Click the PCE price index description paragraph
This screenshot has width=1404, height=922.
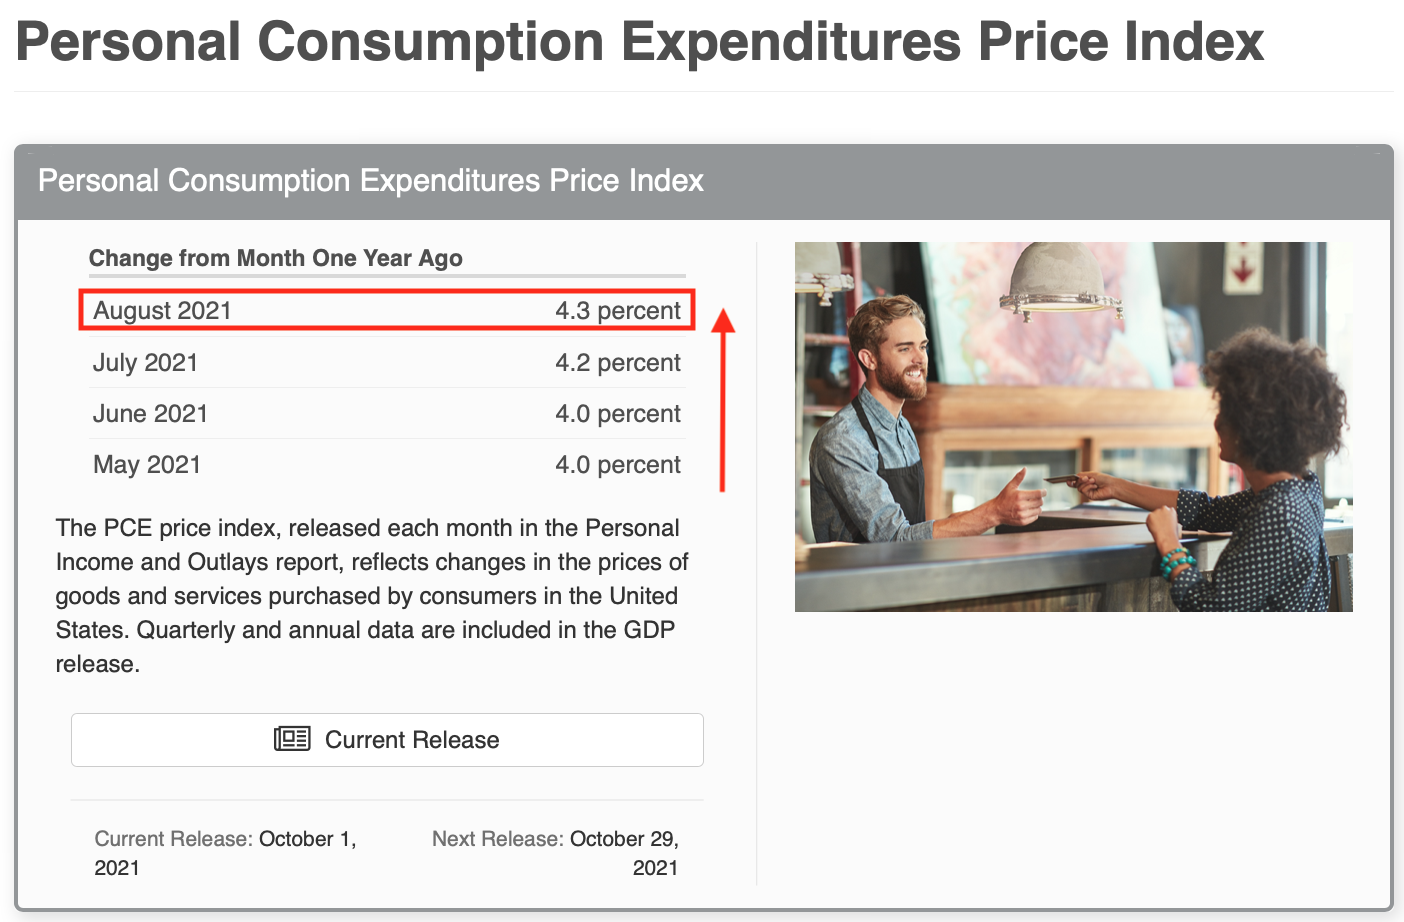[370, 595]
